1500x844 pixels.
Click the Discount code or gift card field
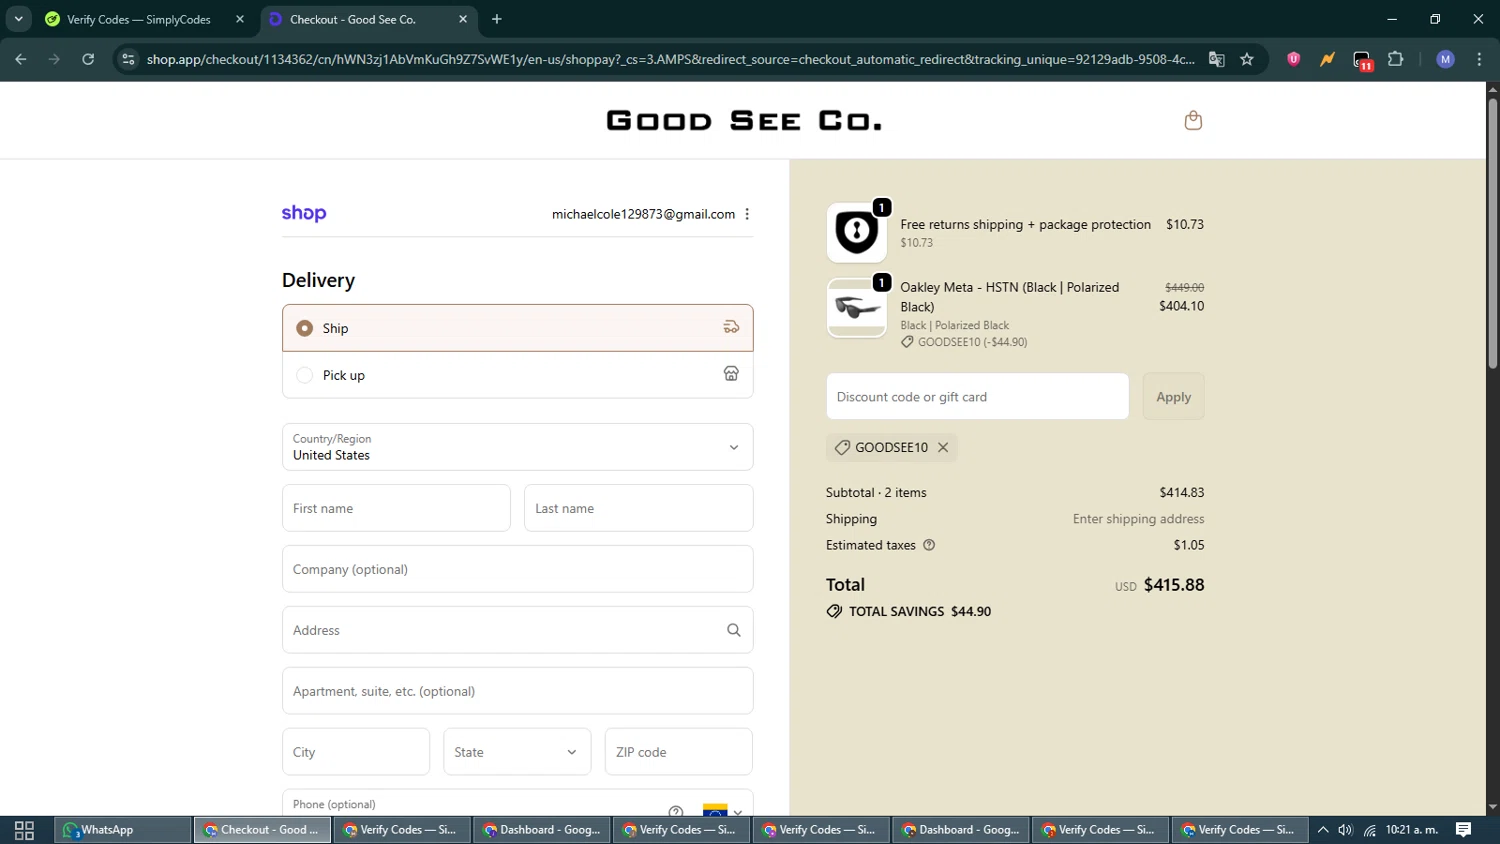pyautogui.click(x=977, y=397)
